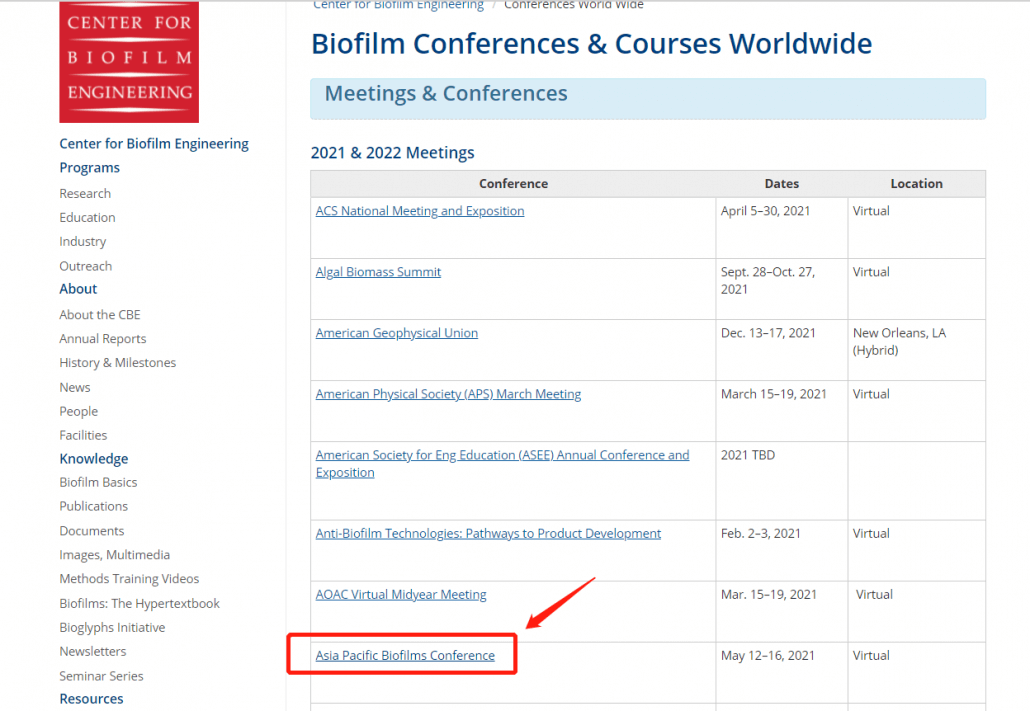Click the Conference column header

[513, 184]
